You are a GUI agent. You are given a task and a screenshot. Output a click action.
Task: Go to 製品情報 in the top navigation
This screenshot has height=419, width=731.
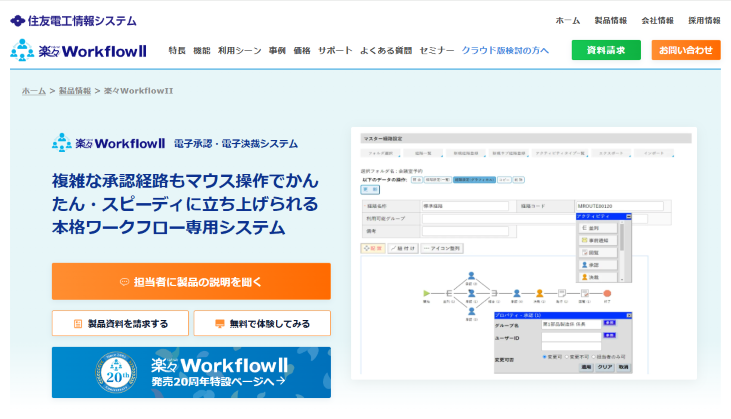610,20
